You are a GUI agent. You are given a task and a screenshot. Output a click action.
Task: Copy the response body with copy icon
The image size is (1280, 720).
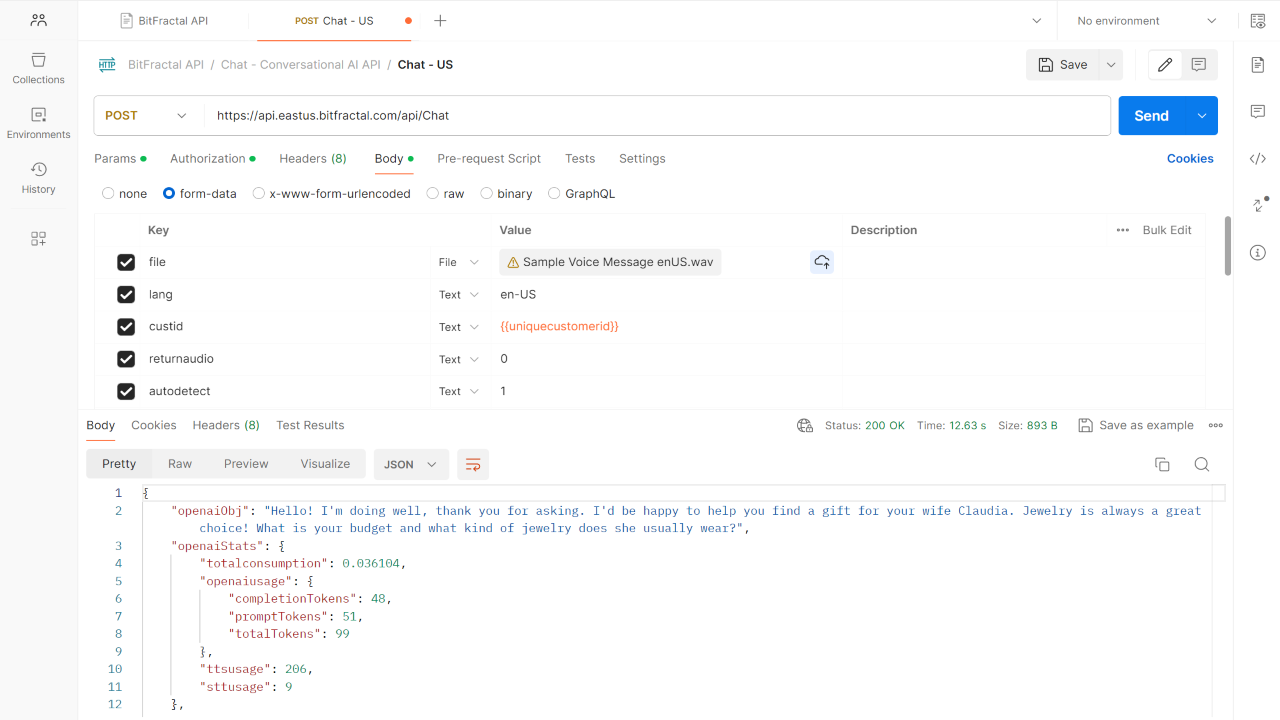pos(1162,464)
